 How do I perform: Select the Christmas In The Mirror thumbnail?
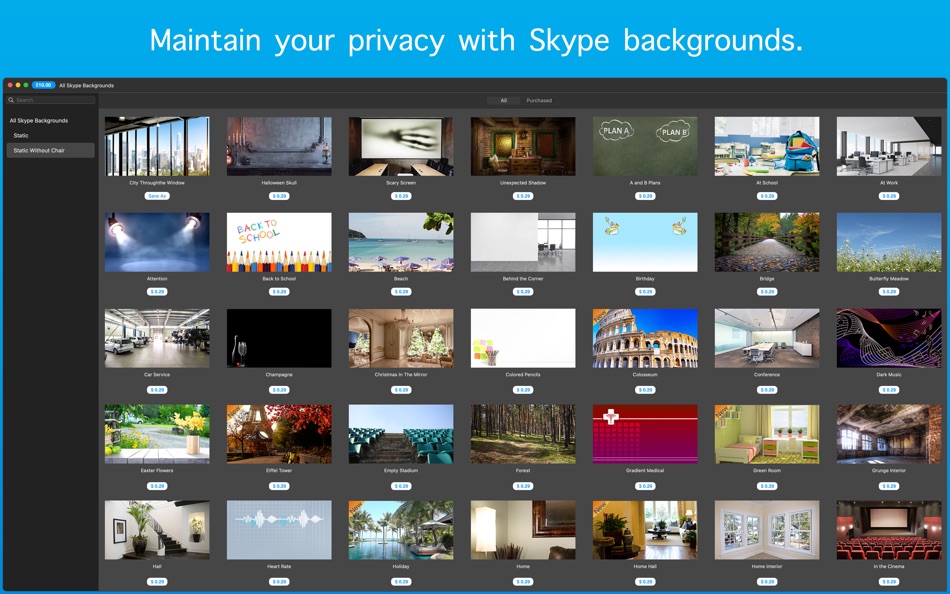(x=401, y=338)
